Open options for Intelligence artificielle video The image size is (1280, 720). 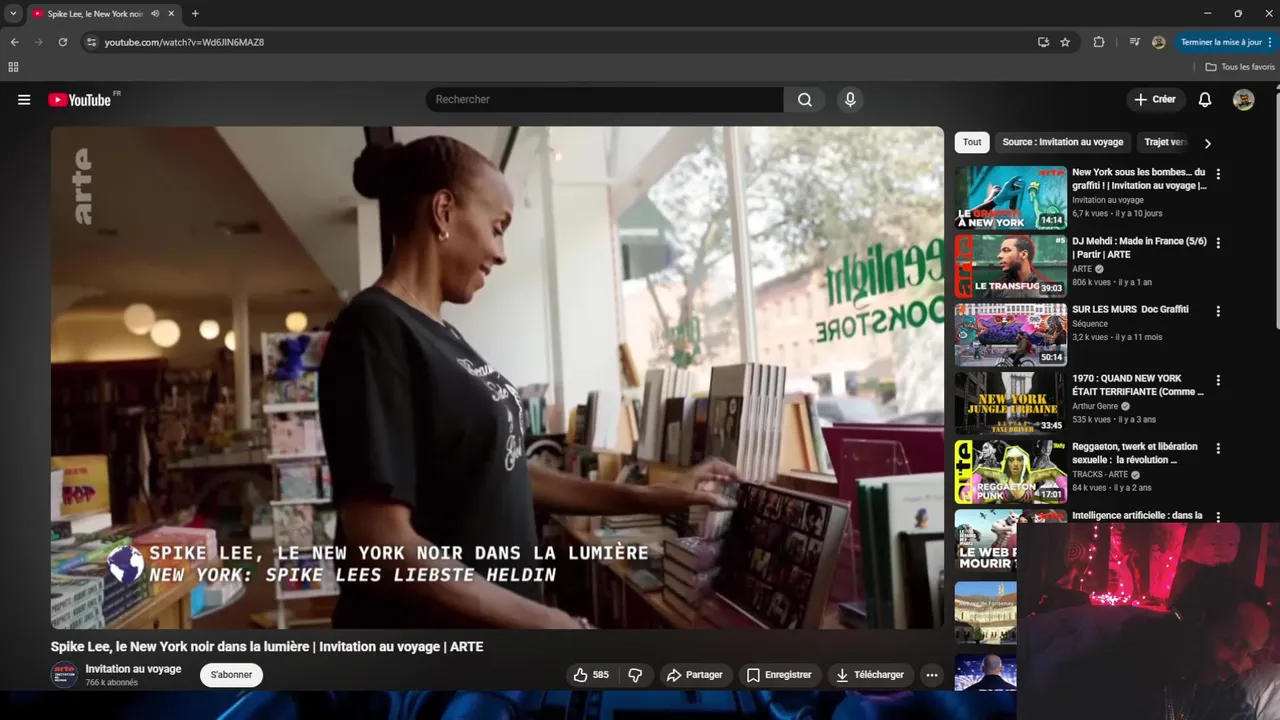click(1218, 517)
